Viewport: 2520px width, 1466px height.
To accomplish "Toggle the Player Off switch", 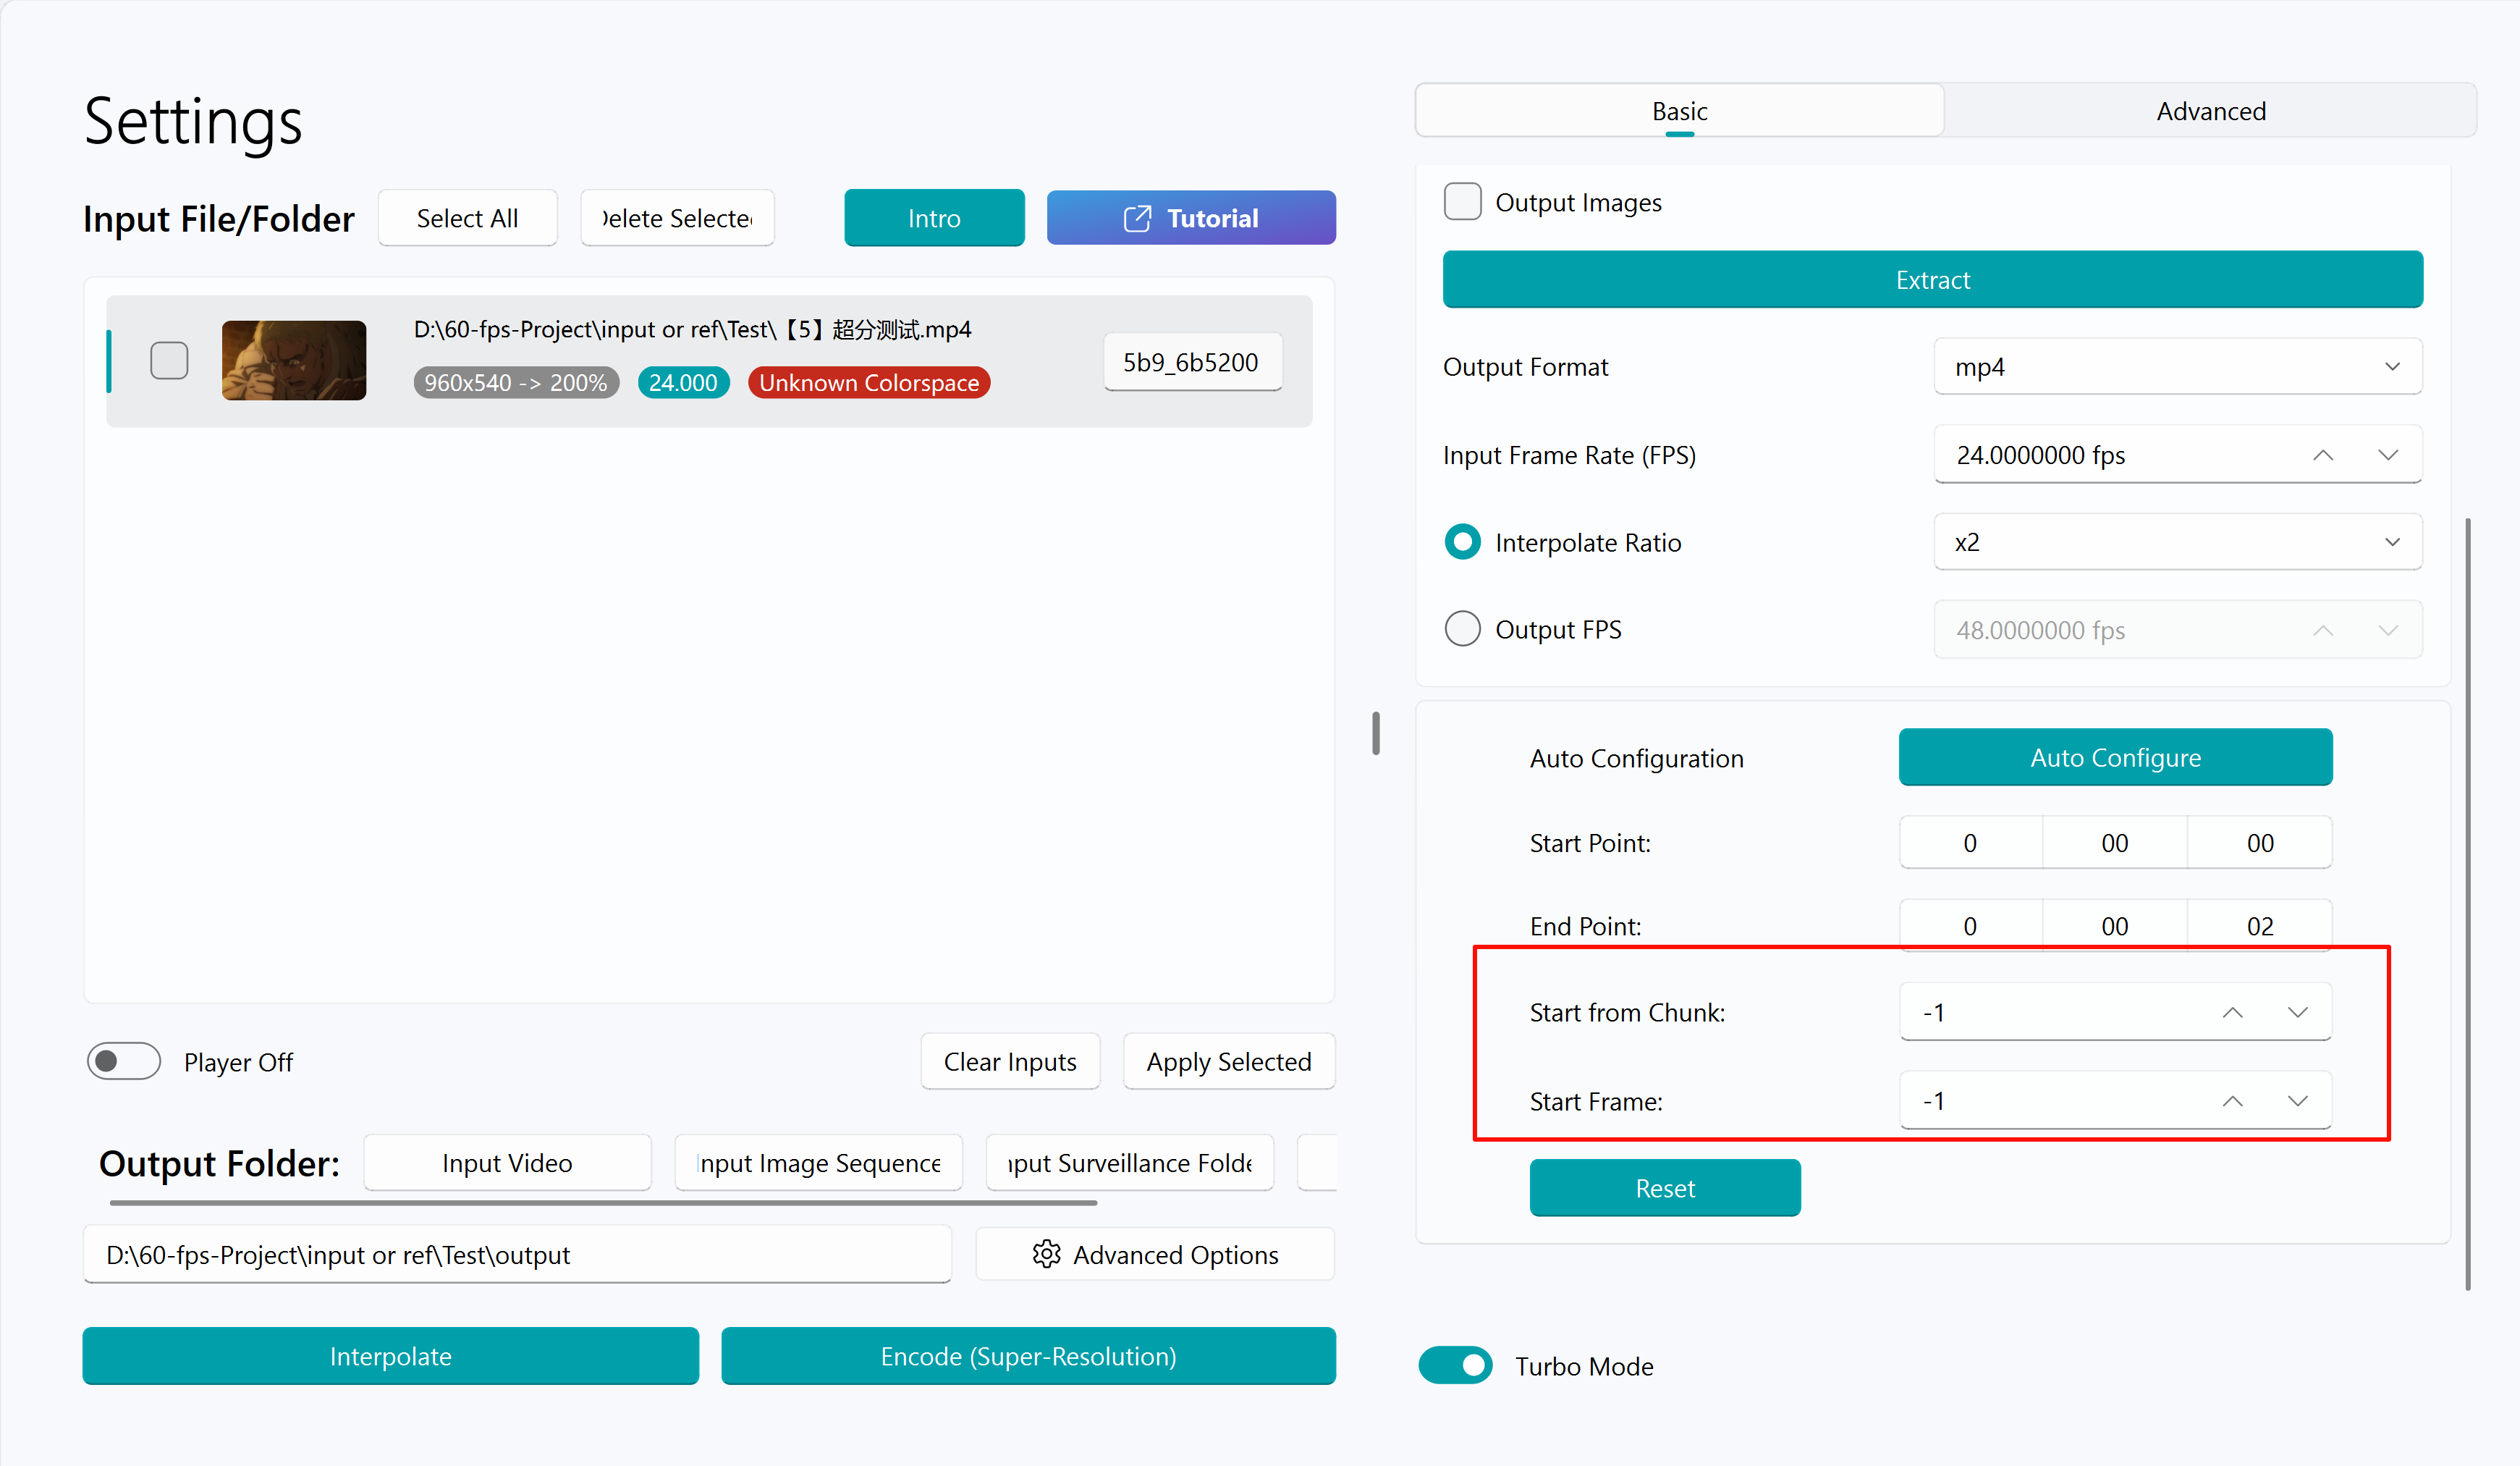I will pos(124,1061).
